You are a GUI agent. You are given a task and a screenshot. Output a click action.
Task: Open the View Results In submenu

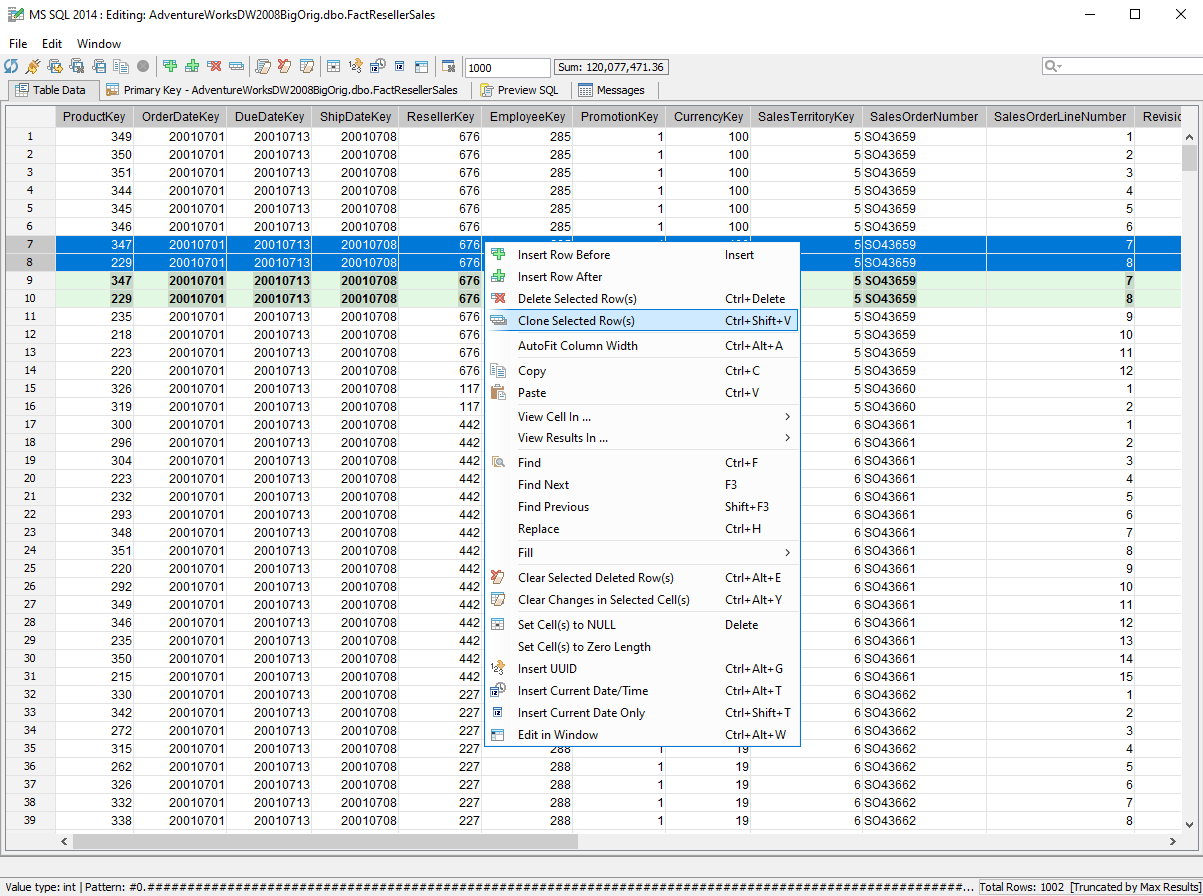[x=561, y=440]
